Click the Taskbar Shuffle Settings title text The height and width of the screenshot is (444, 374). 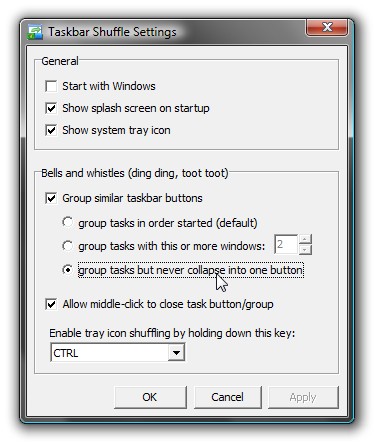coord(112,32)
